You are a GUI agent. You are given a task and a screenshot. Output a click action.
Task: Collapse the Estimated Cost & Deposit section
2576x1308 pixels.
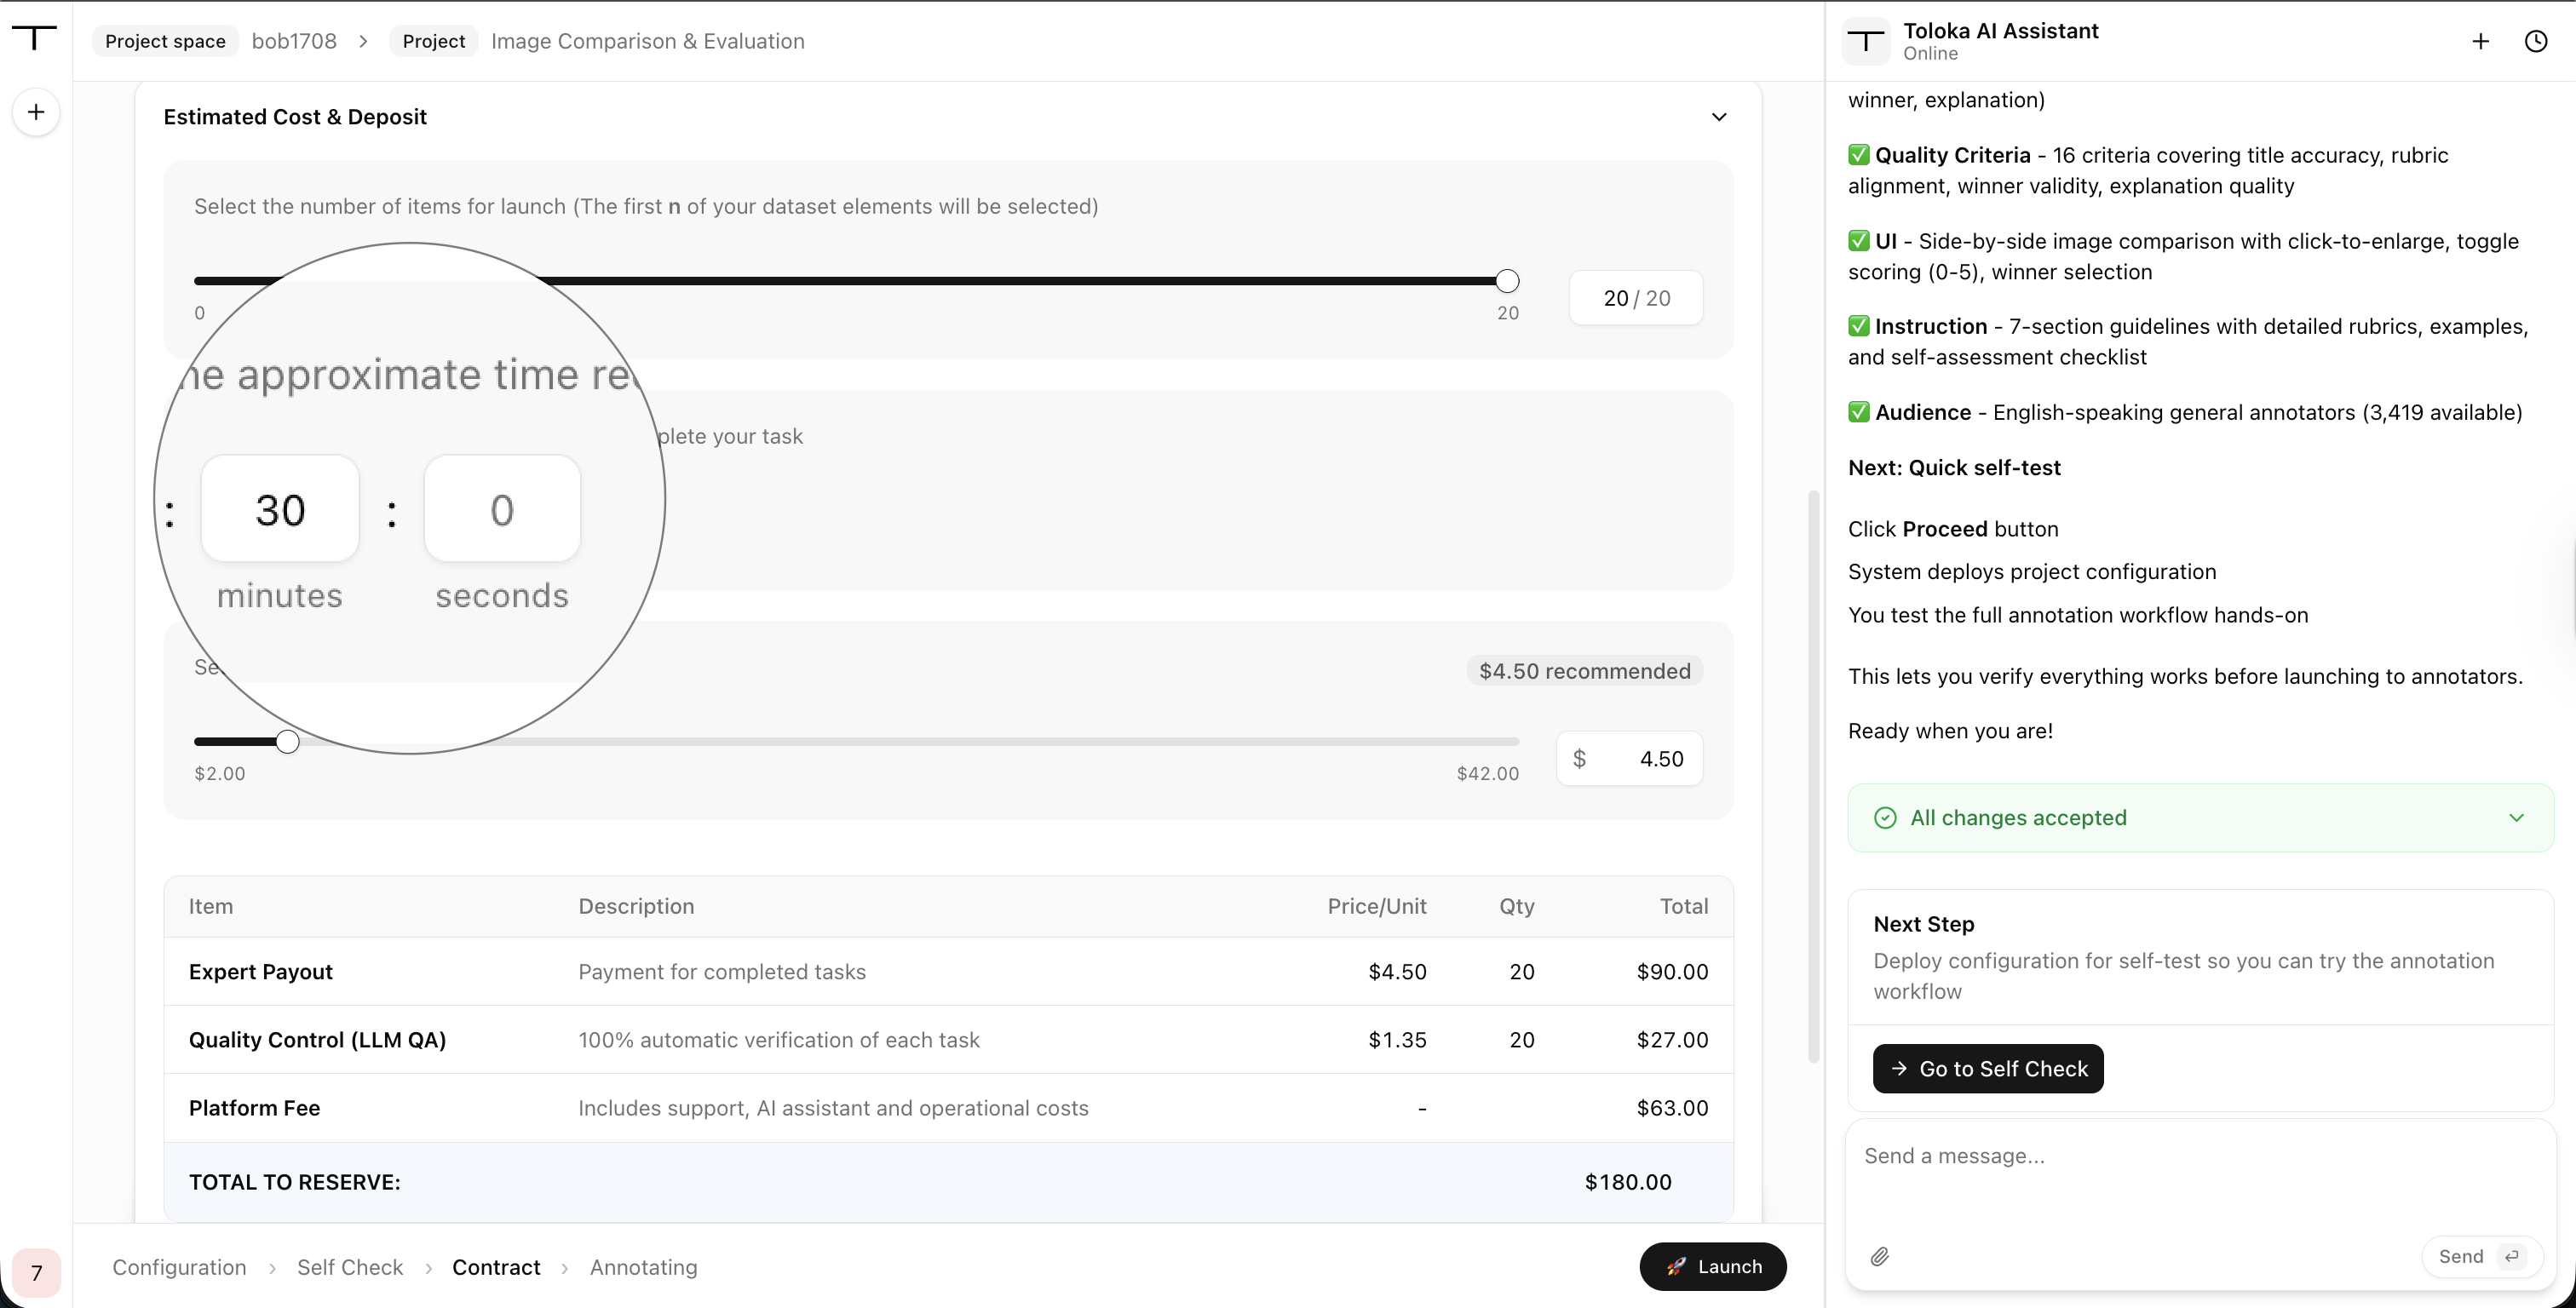point(1719,117)
